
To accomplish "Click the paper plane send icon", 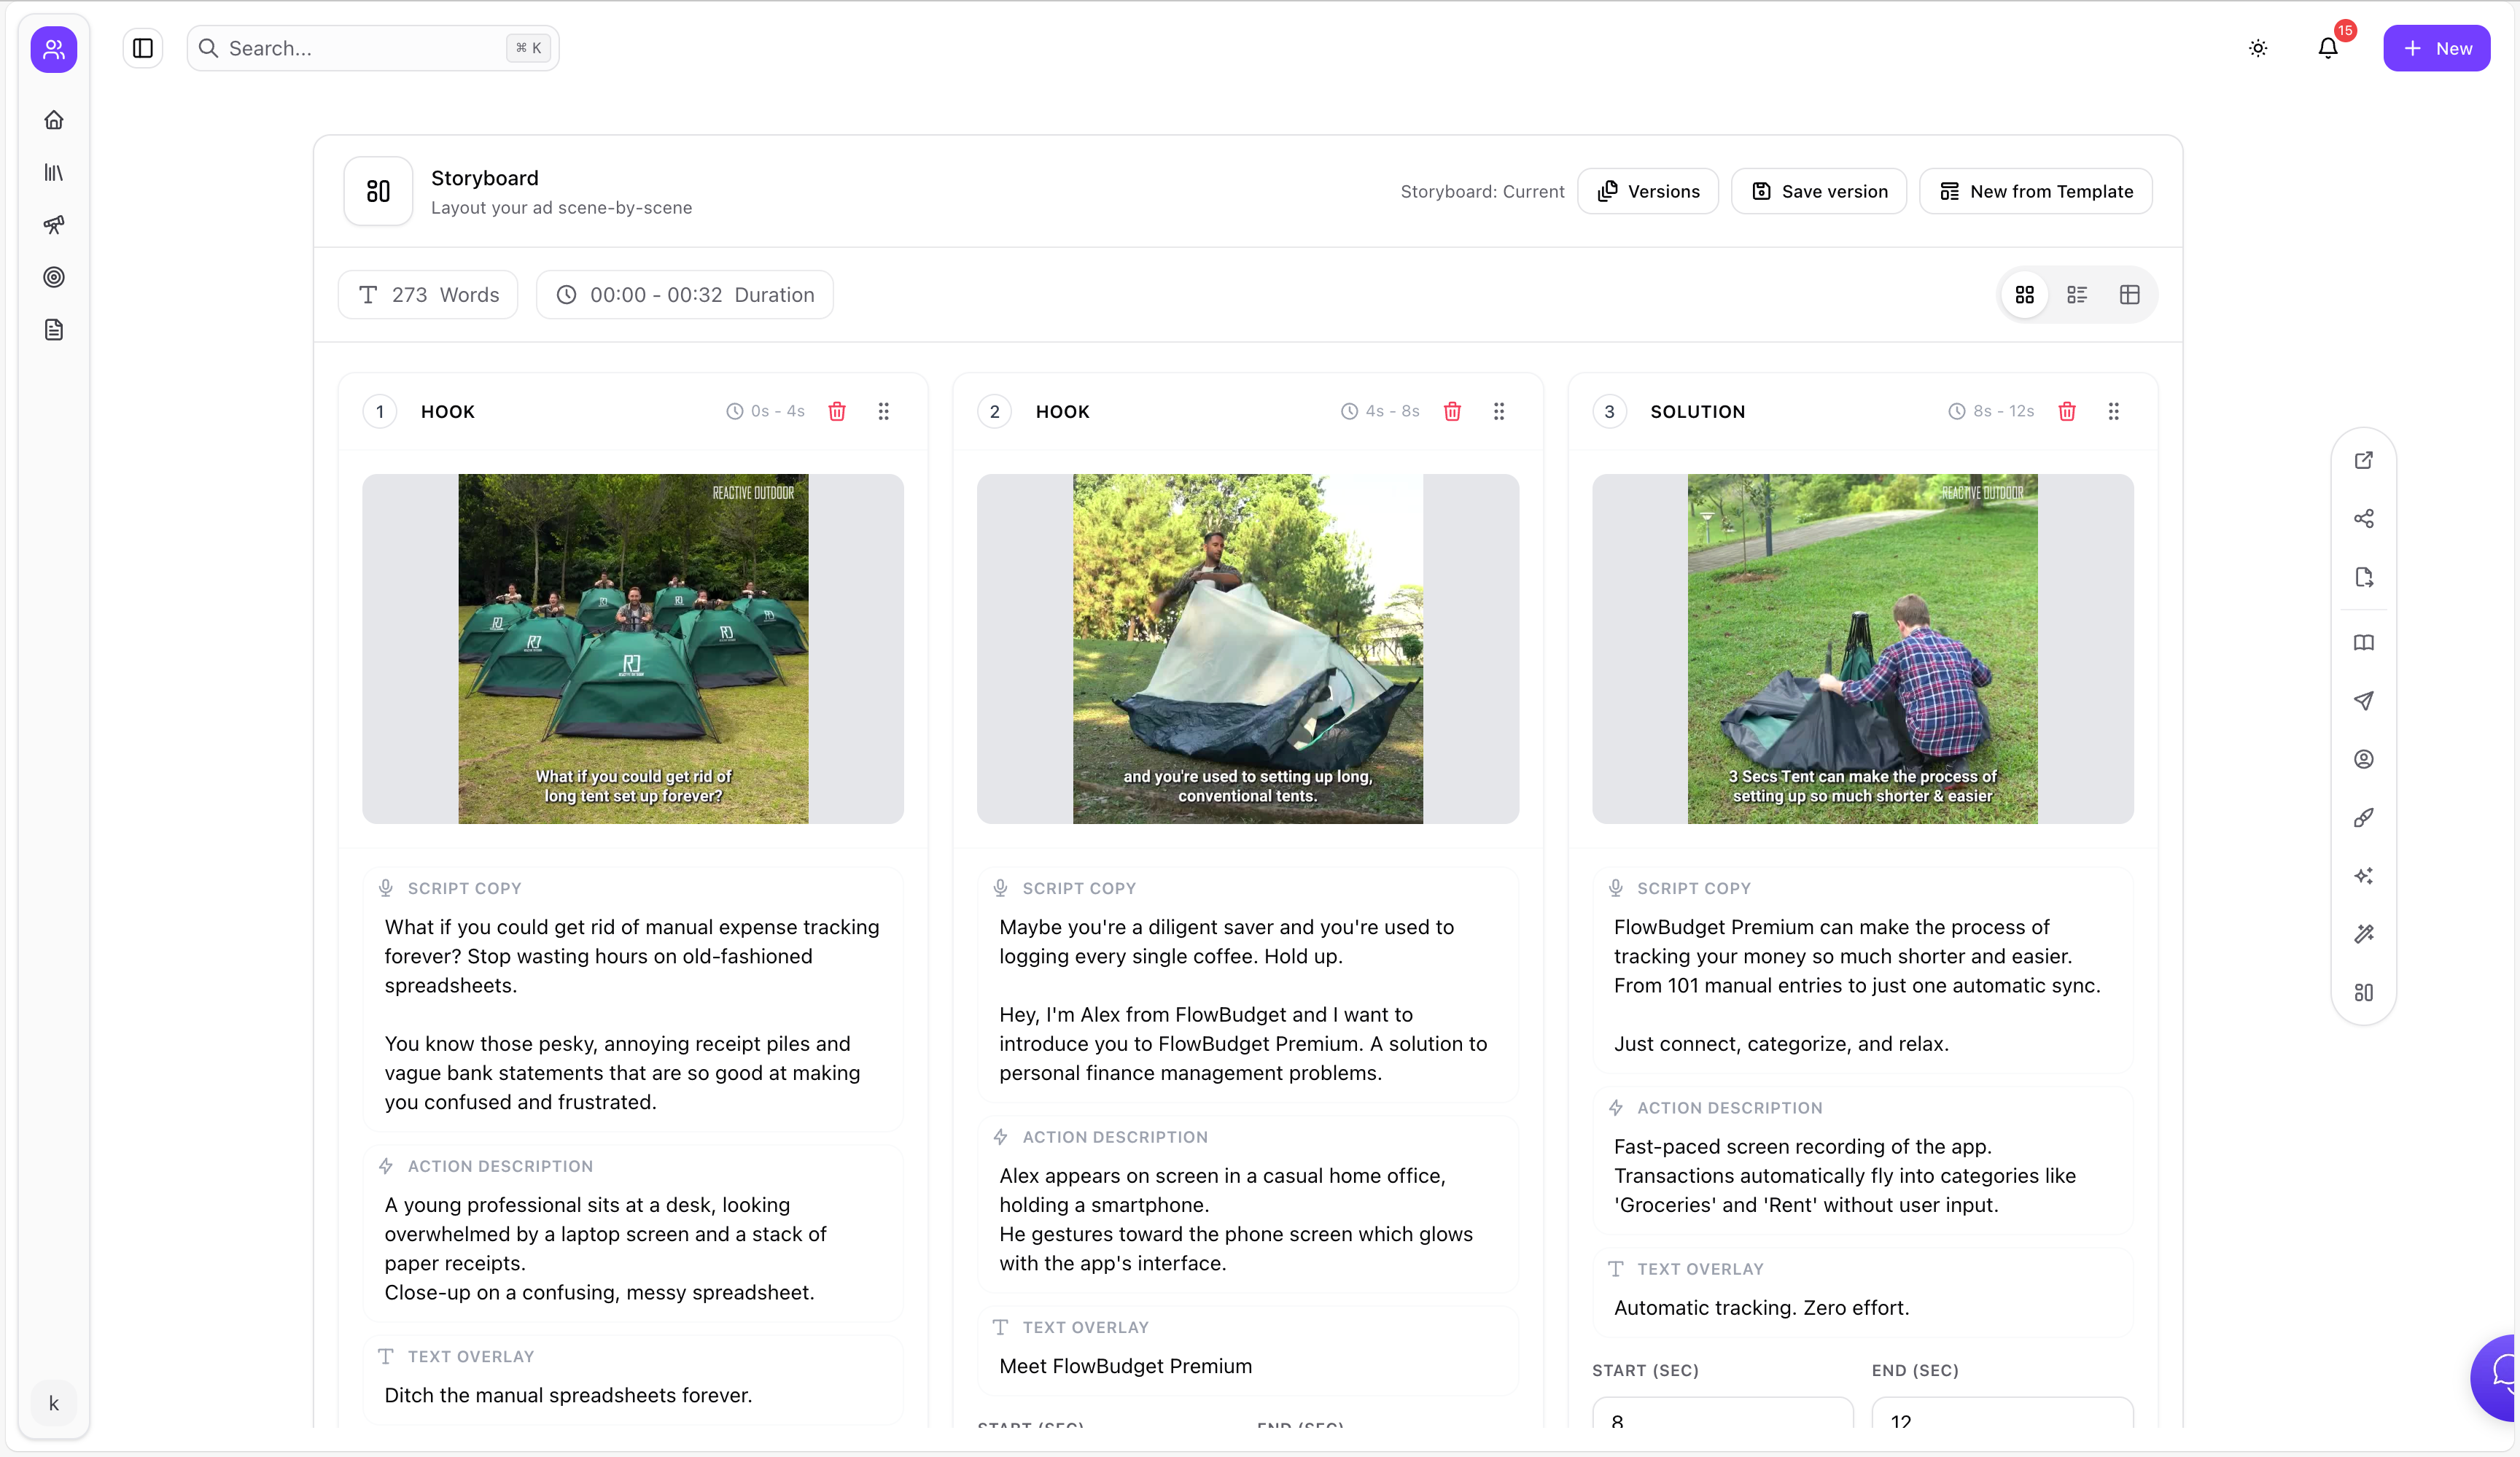I will tap(2363, 701).
